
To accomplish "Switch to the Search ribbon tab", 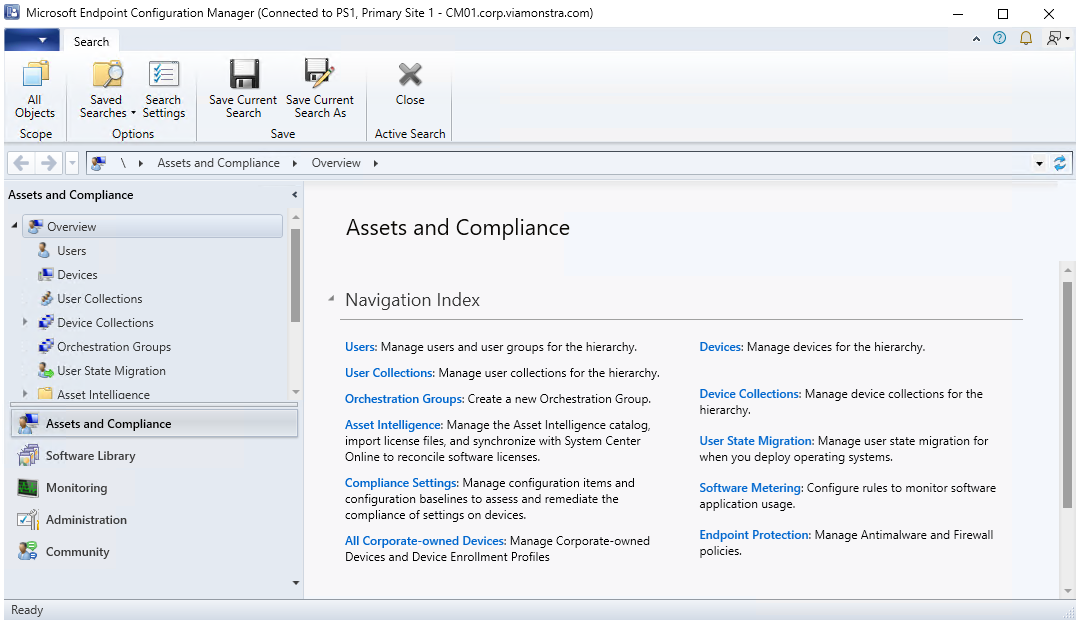I will click(91, 41).
